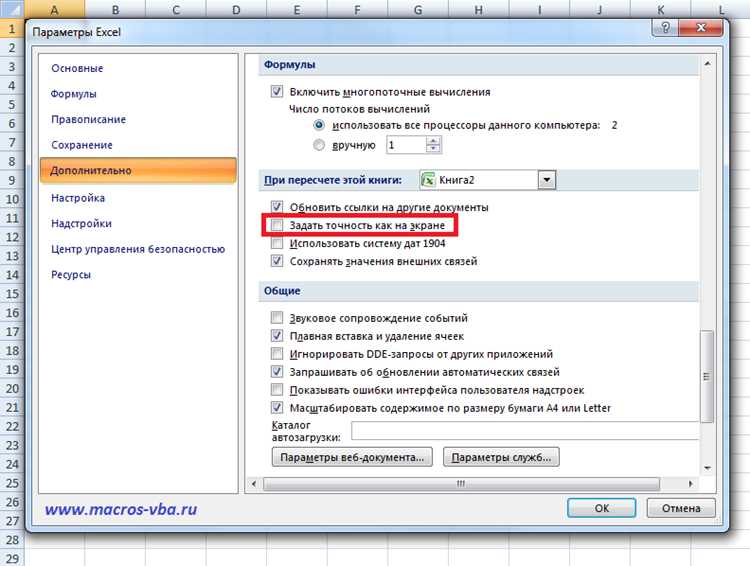Toggle Запрашивать об обновлении автоматических связей
Viewport: 750px width, 566px height.
[276, 371]
